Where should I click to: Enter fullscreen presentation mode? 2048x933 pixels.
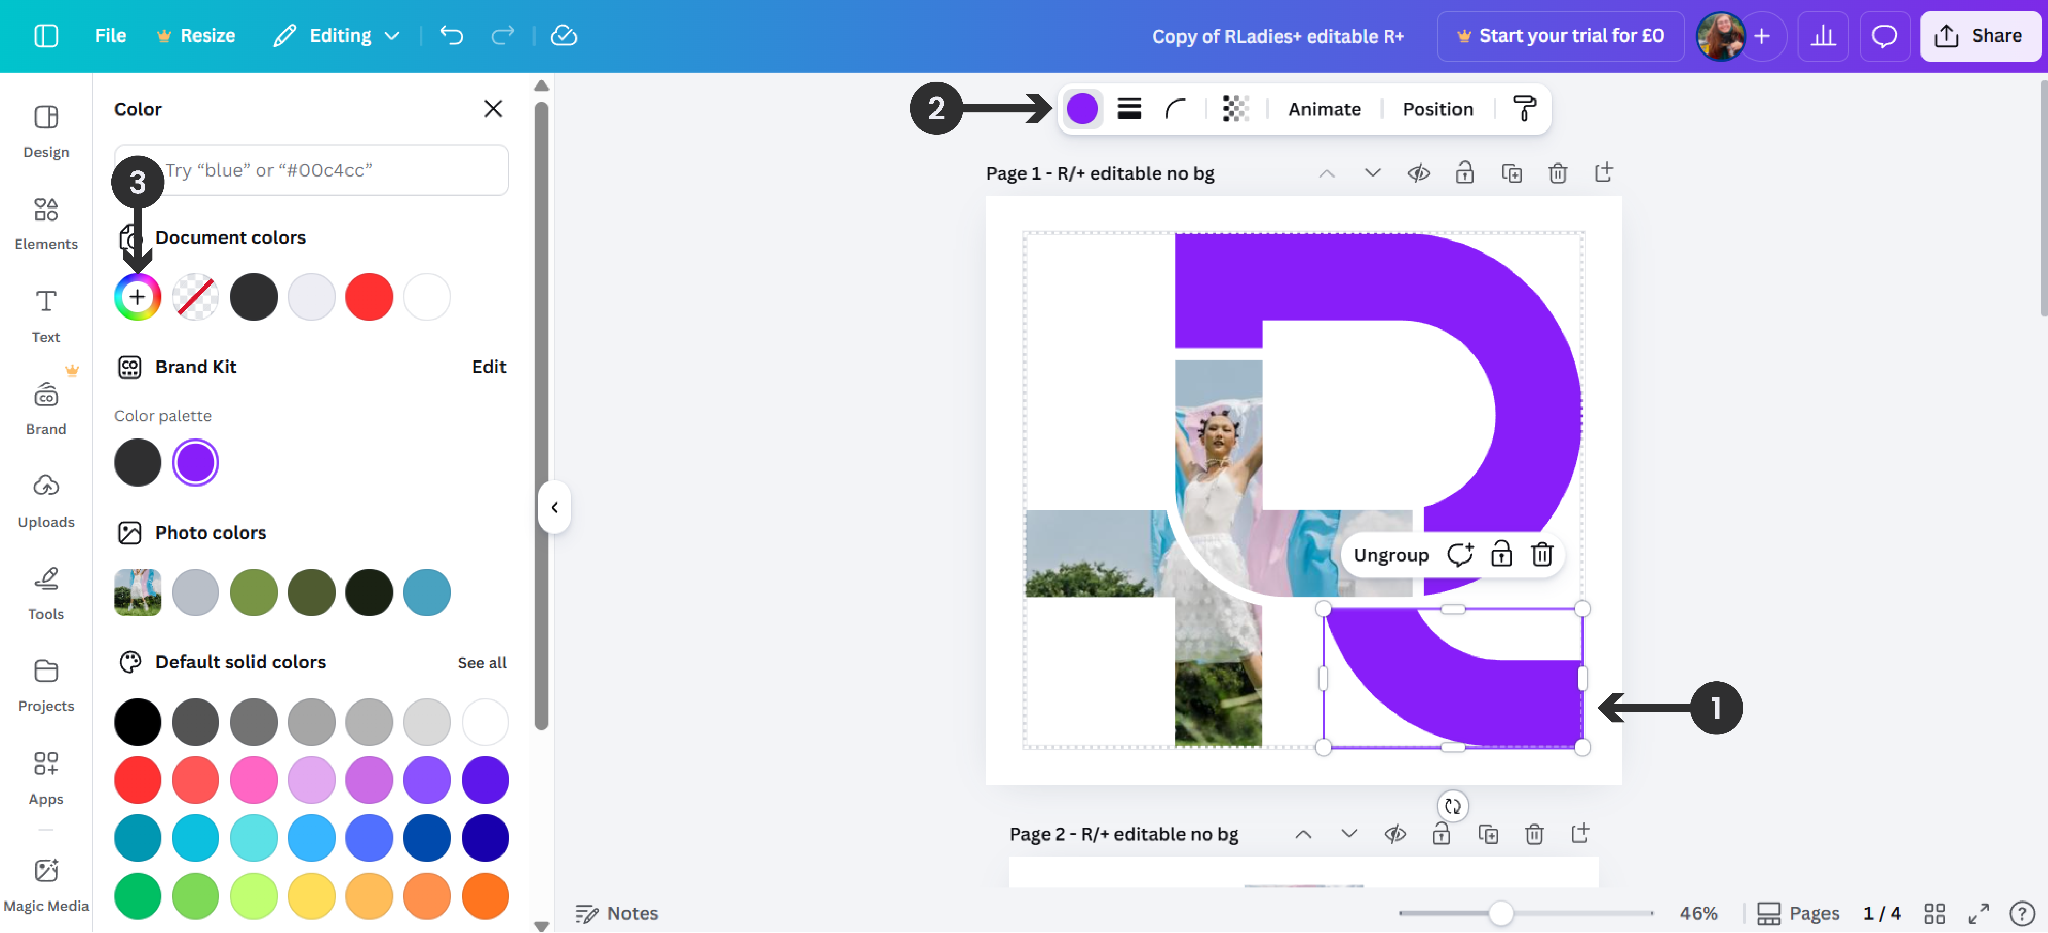pos(1979,914)
